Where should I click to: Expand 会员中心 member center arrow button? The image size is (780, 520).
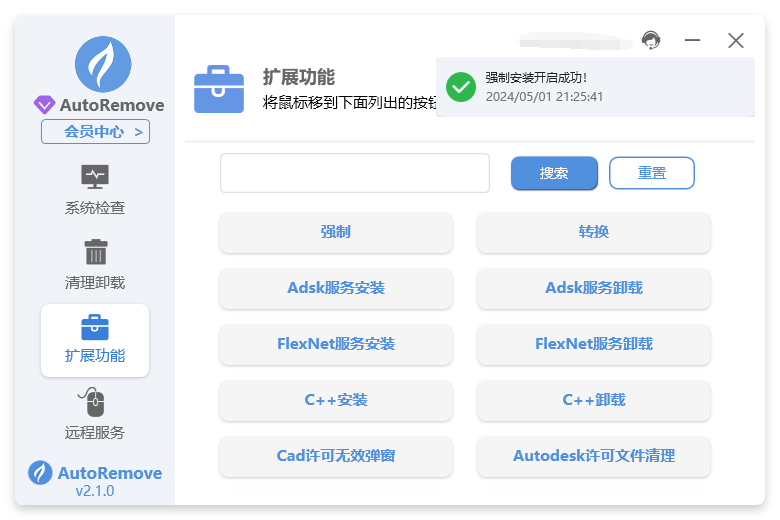tap(95, 132)
